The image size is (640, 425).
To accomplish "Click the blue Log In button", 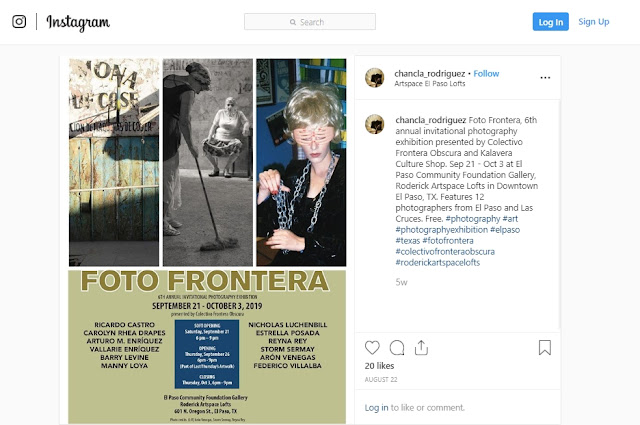I will tap(551, 22).
